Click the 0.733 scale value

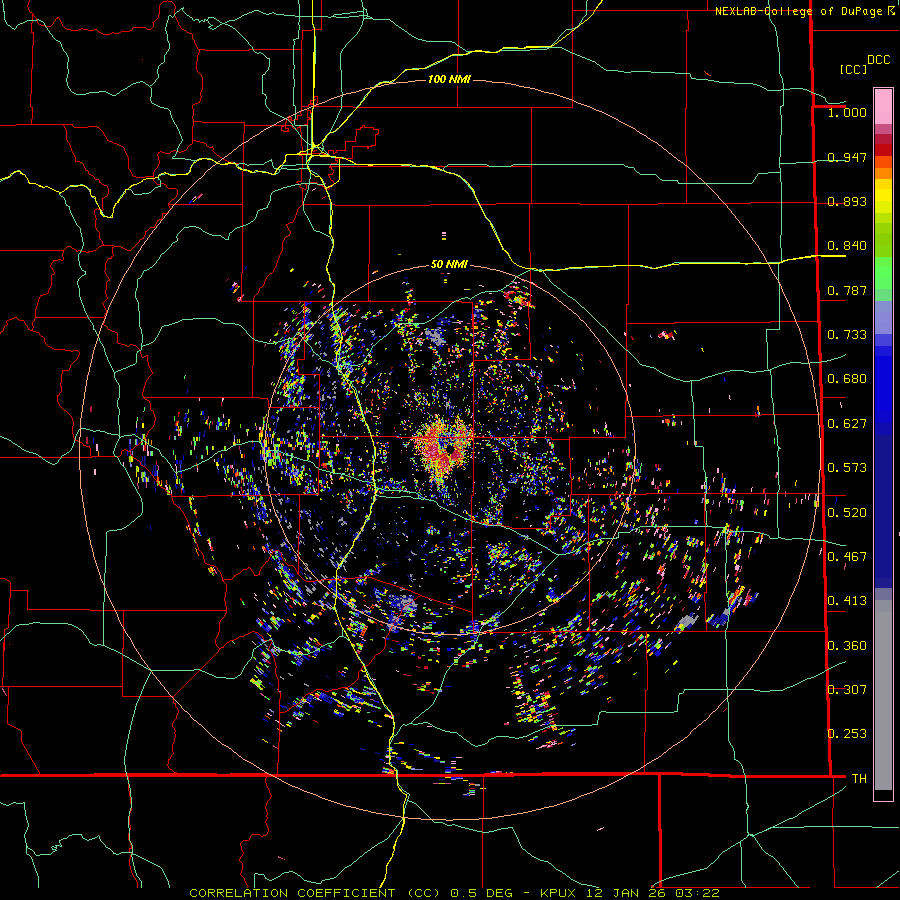[x=847, y=335]
